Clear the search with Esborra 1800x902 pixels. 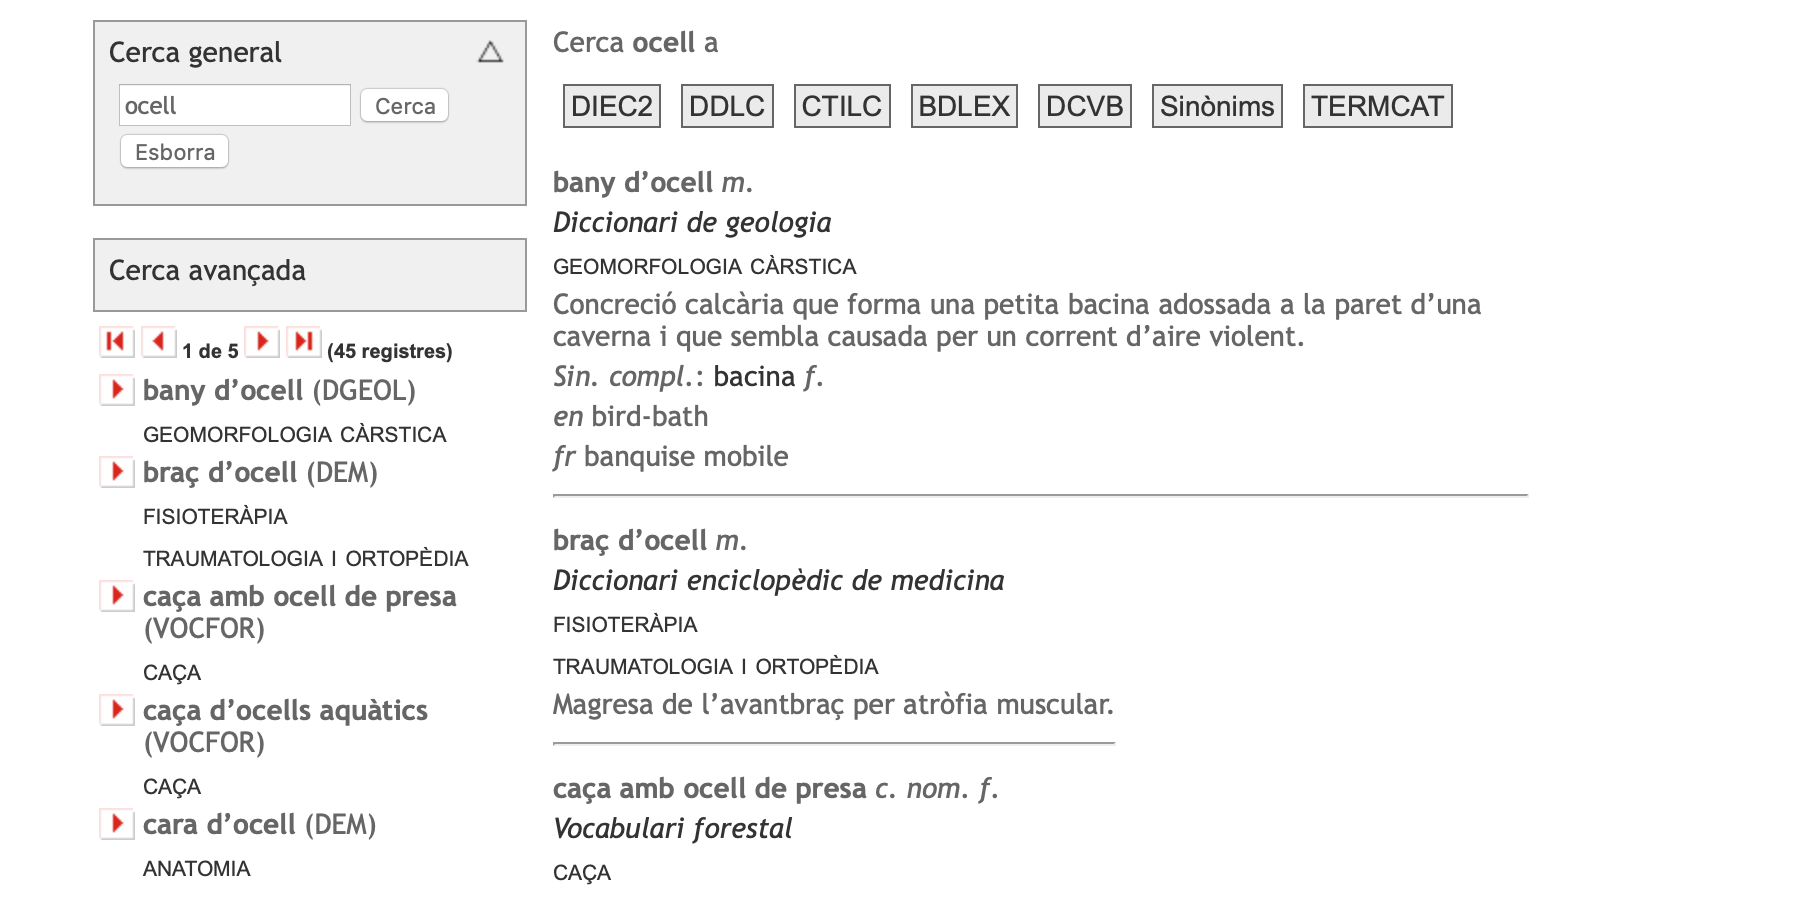[x=175, y=152]
